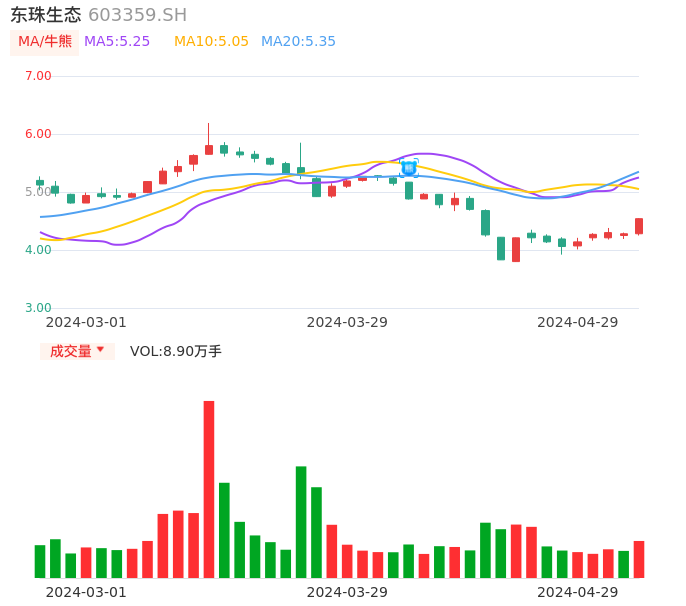The image size is (686, 606).
Task: Click the stock code 603359.SH
Action: click(x=137, y=15)
